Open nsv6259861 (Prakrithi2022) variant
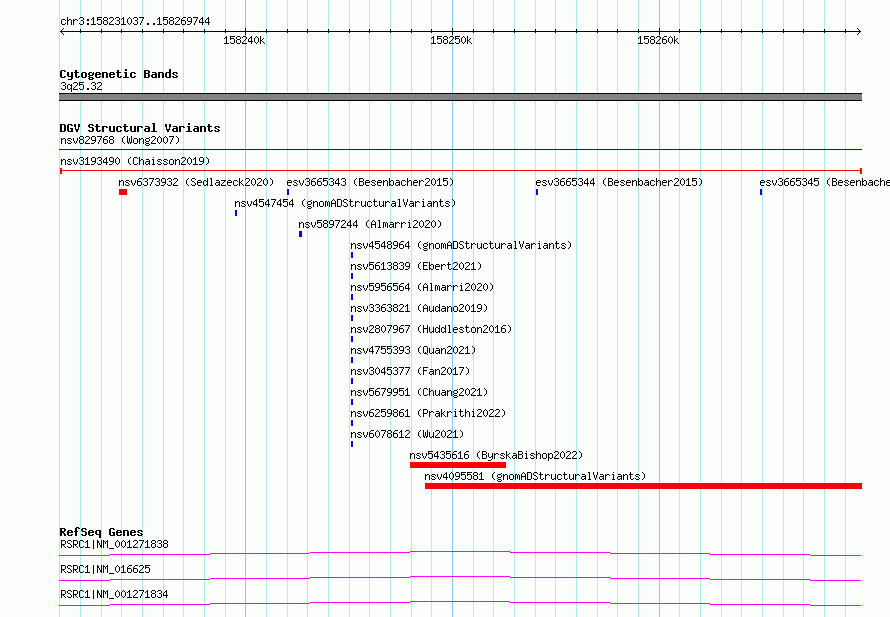The height and width of the screenshot is (617, 890). pos(428,413)
